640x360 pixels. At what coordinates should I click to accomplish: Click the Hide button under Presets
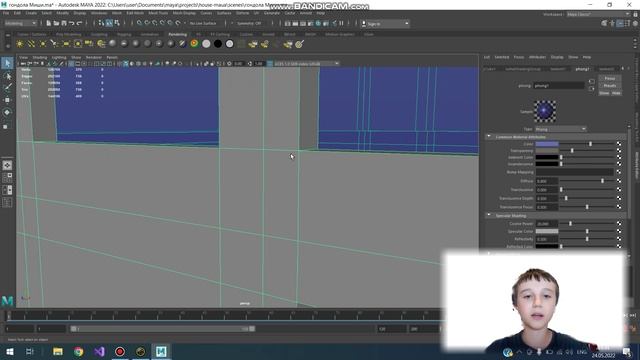click(616, 93)
